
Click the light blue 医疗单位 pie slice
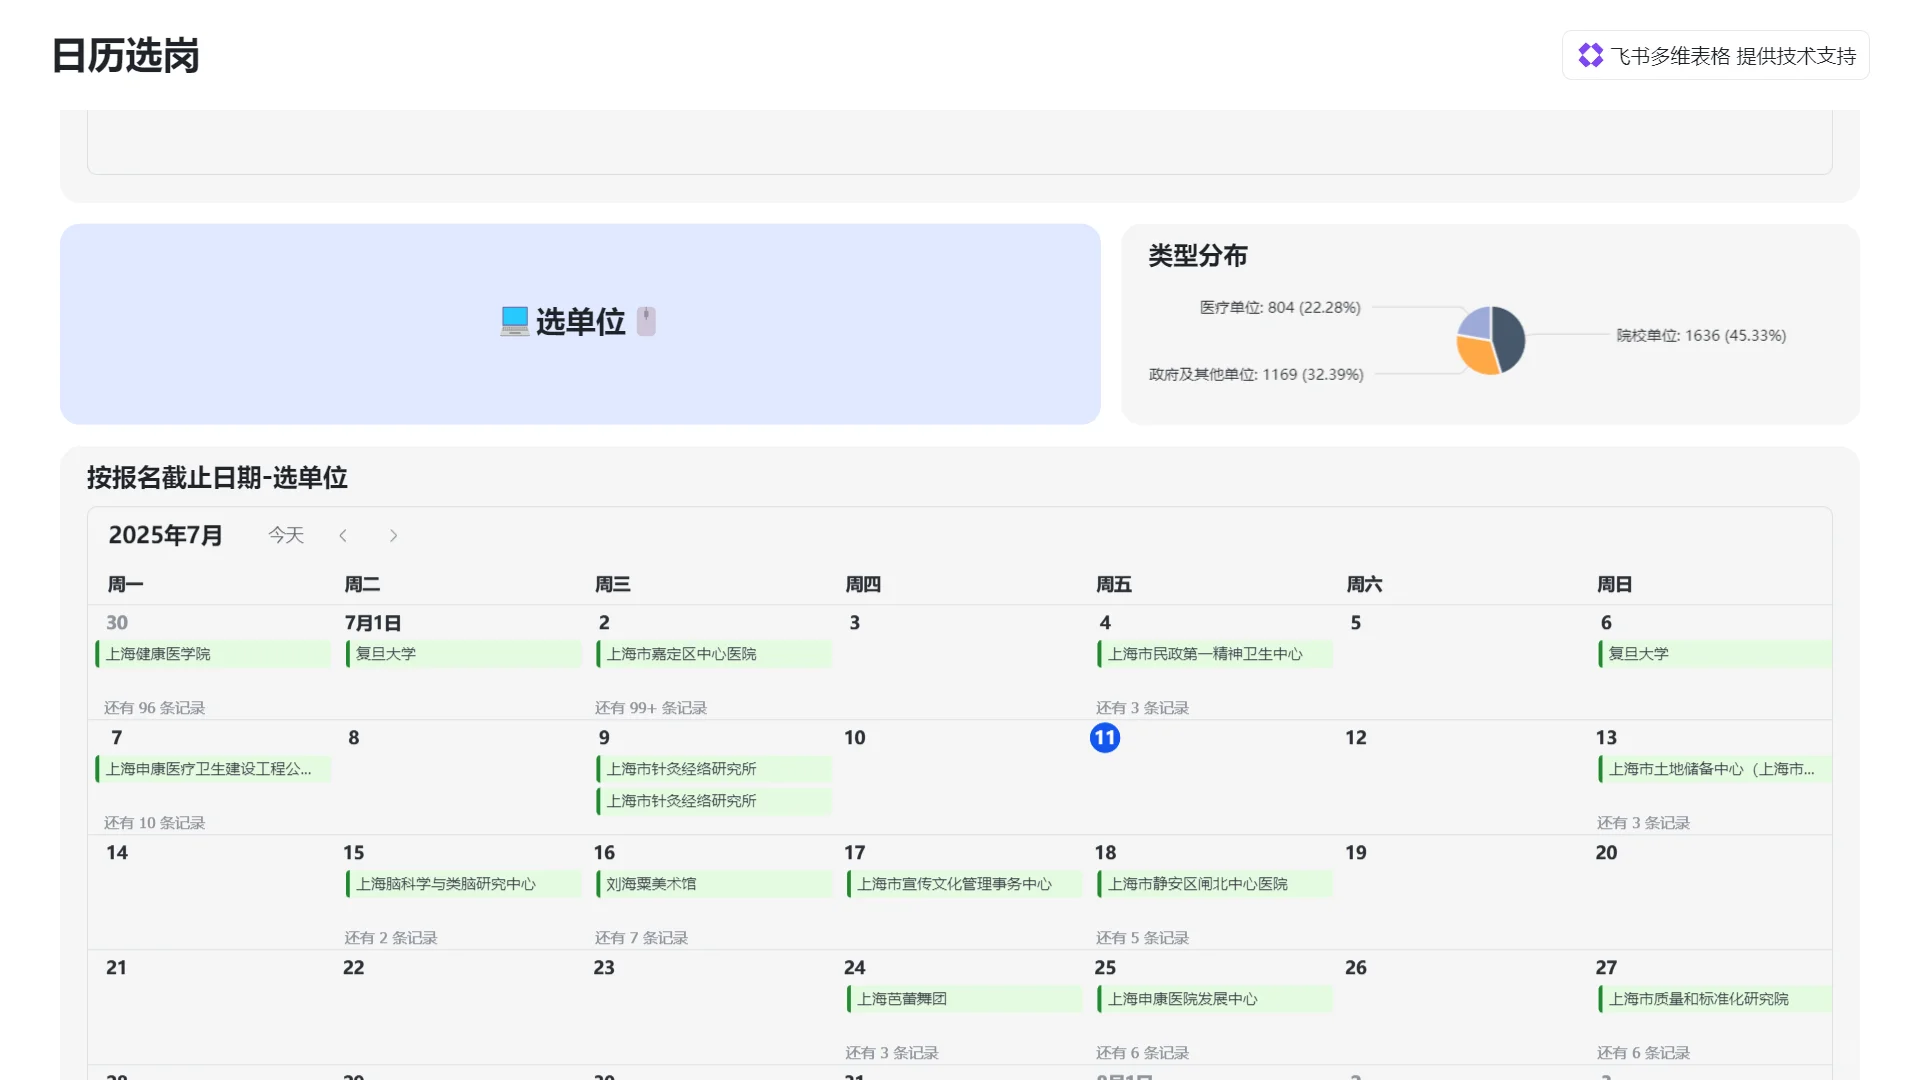[1475, 322]
